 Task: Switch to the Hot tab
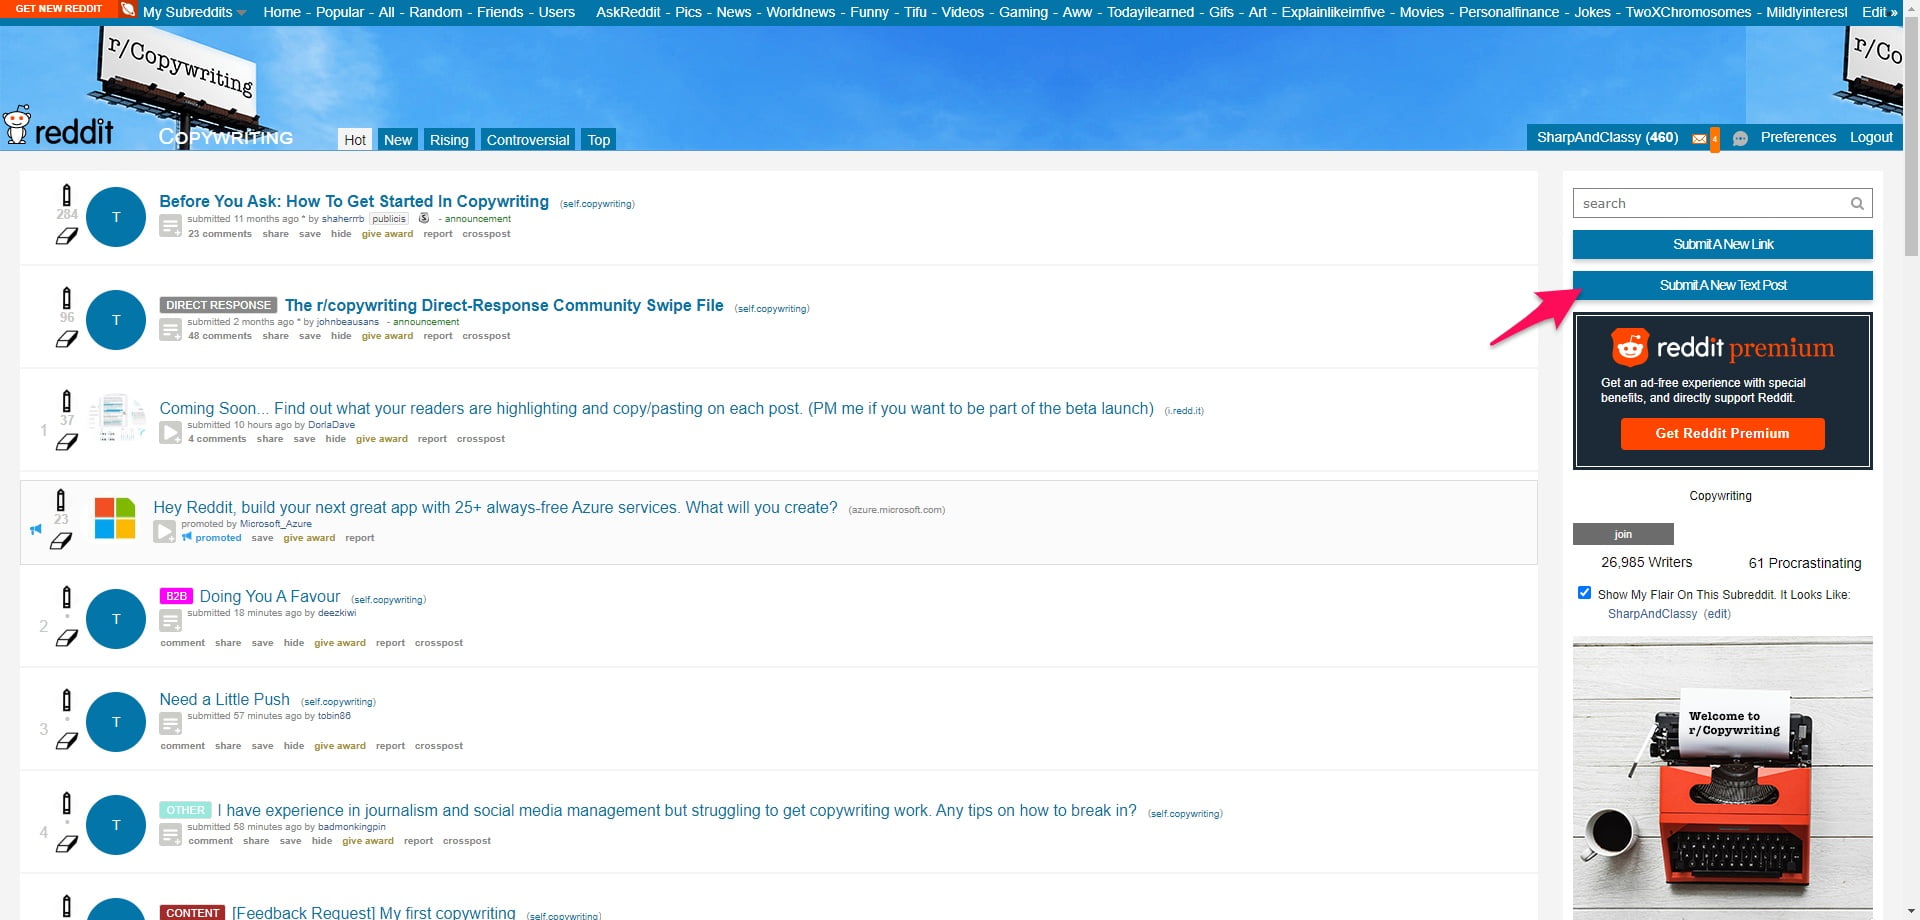coord(355,140)
